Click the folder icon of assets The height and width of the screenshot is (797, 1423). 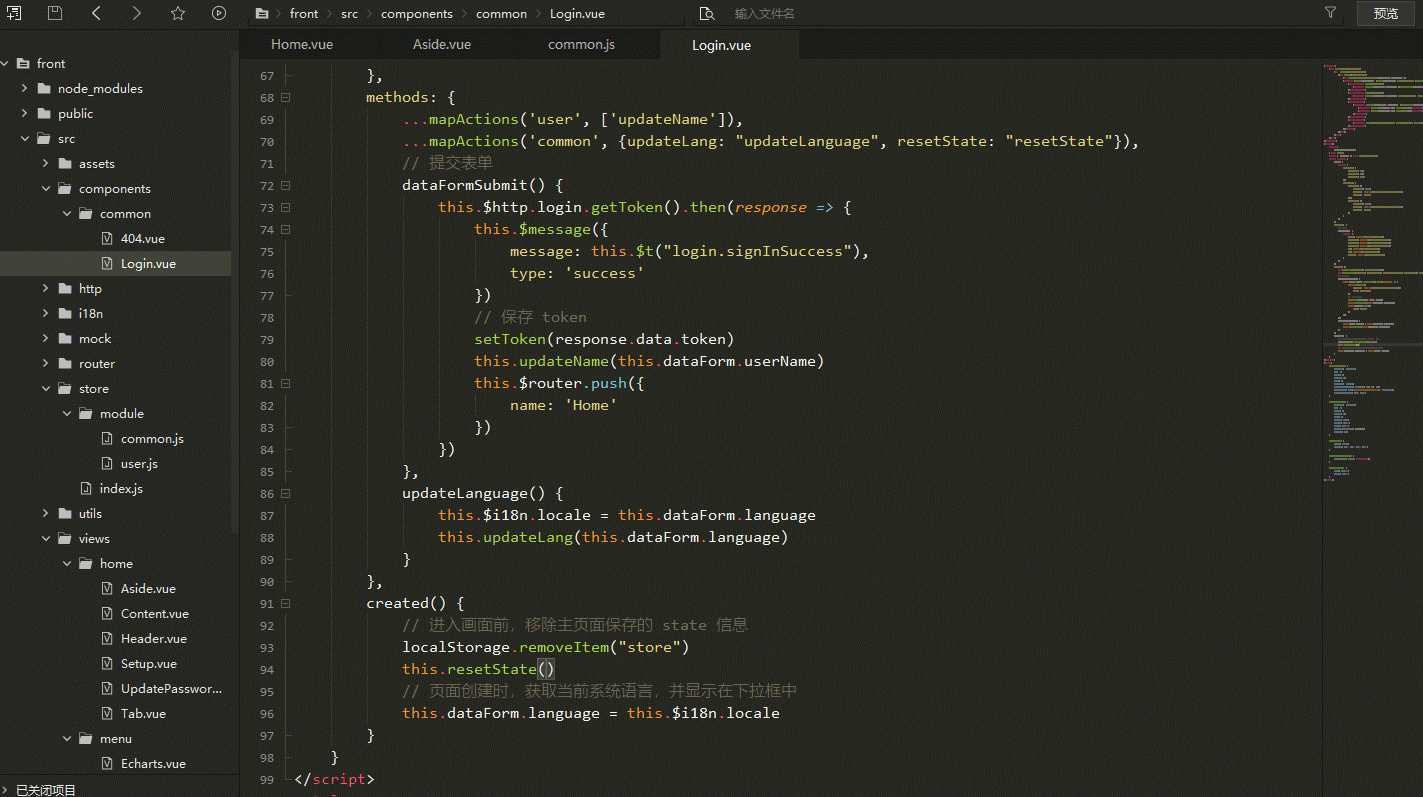point(65,163)
